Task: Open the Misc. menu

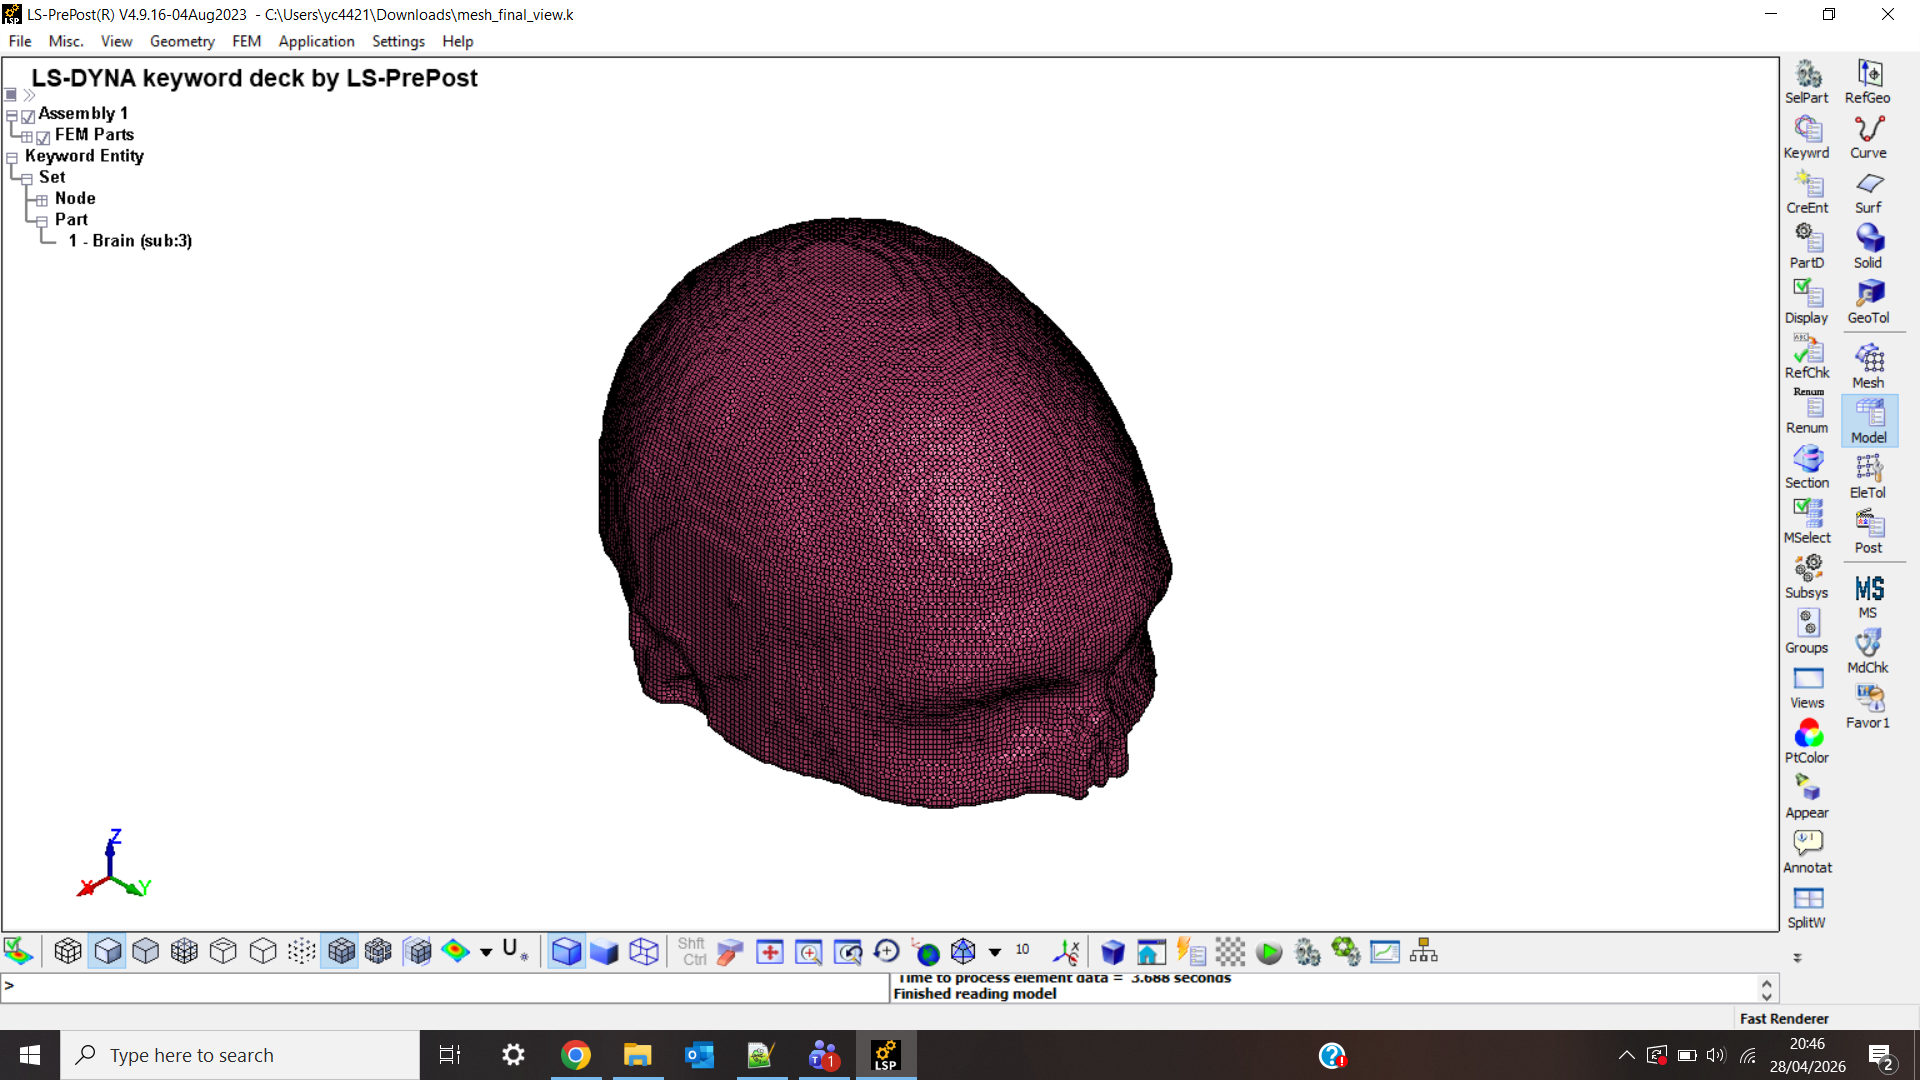Action: tap(66, 41)
